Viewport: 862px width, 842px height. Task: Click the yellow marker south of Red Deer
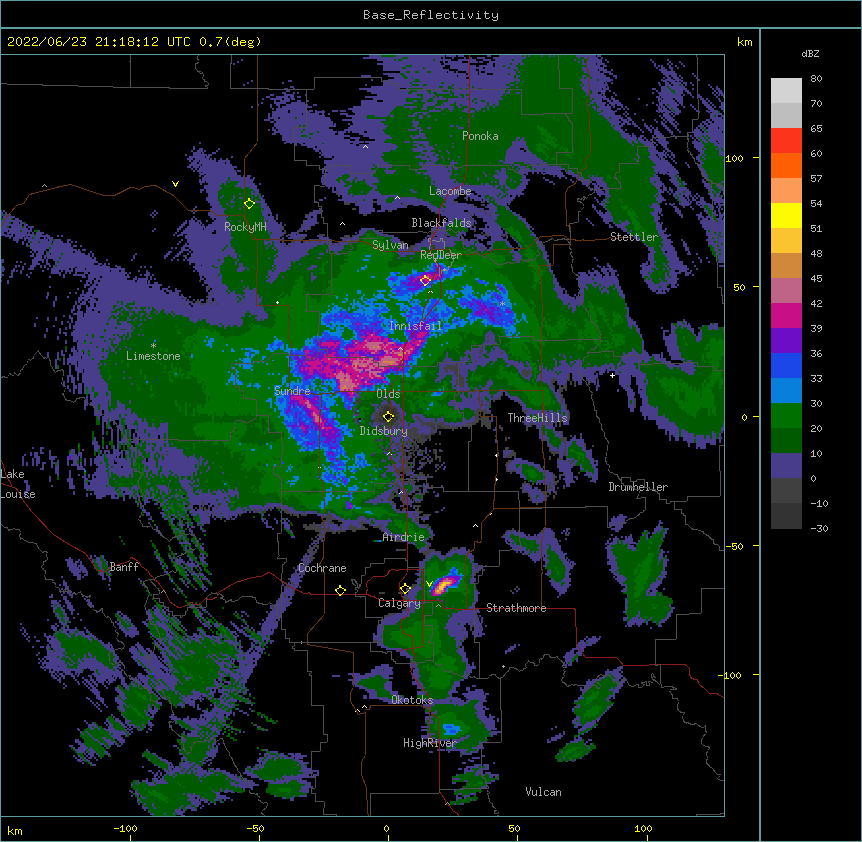(425, 281)
